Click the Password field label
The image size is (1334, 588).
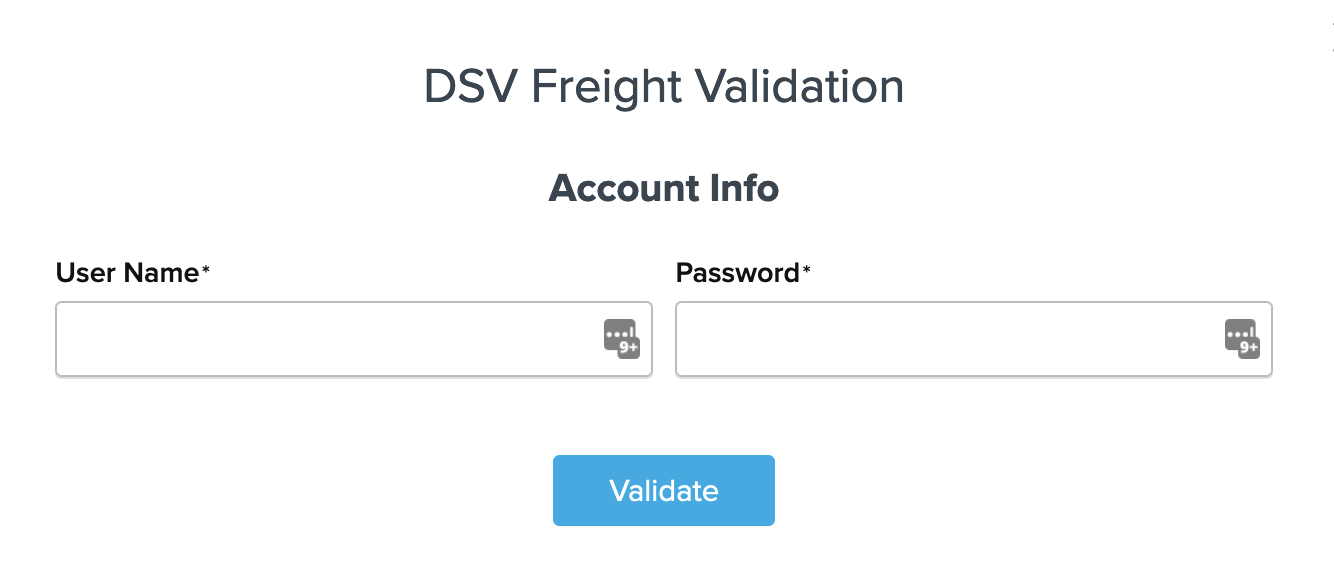point(737,273)
